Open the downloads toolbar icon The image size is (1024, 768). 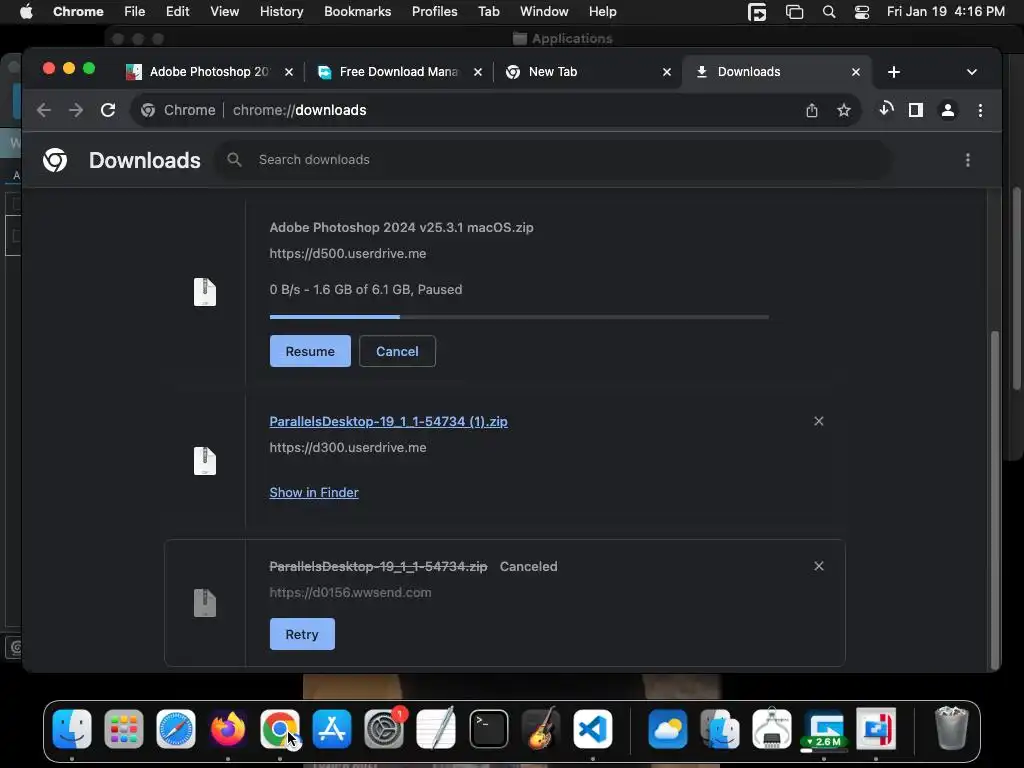886,110
